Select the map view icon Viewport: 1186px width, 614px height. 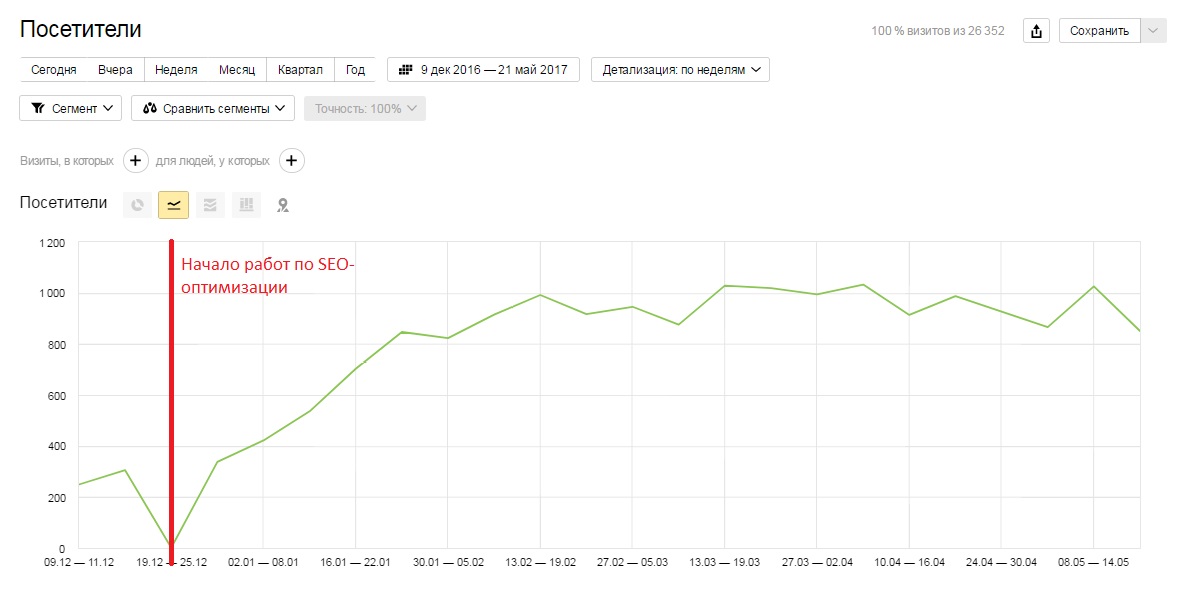(283, 205)
